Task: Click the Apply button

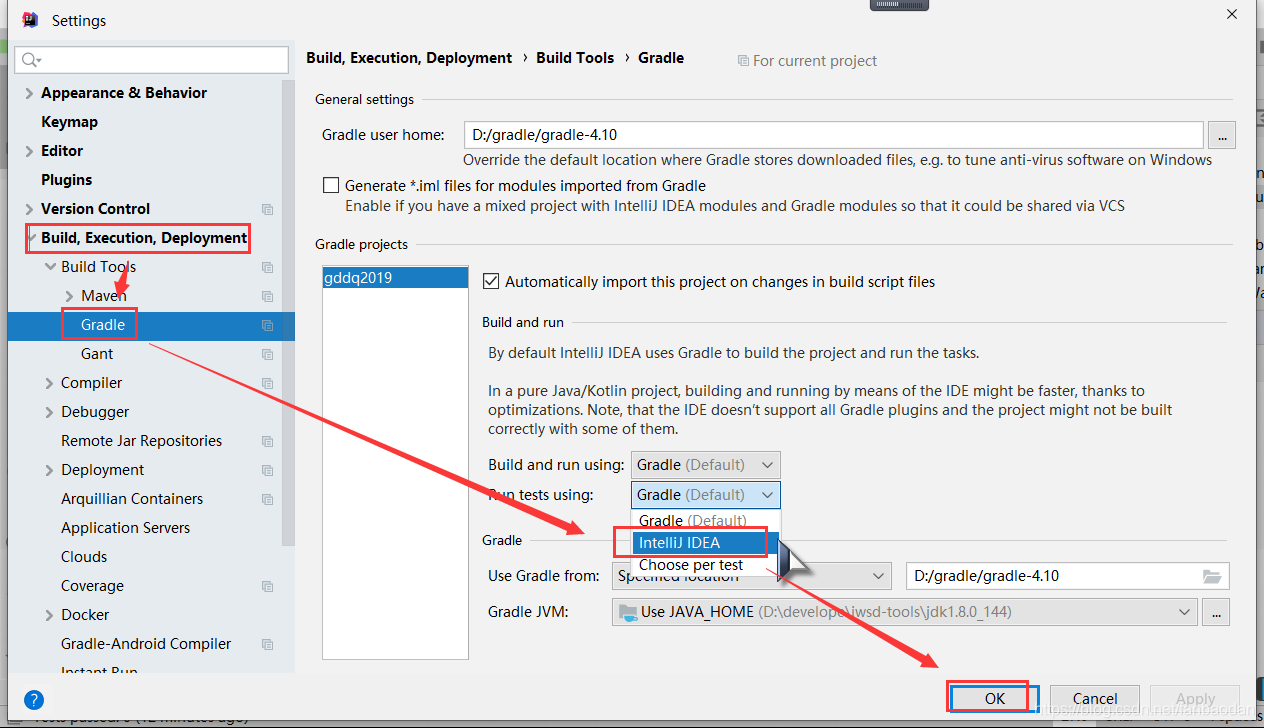Action: click(1195, 698)
